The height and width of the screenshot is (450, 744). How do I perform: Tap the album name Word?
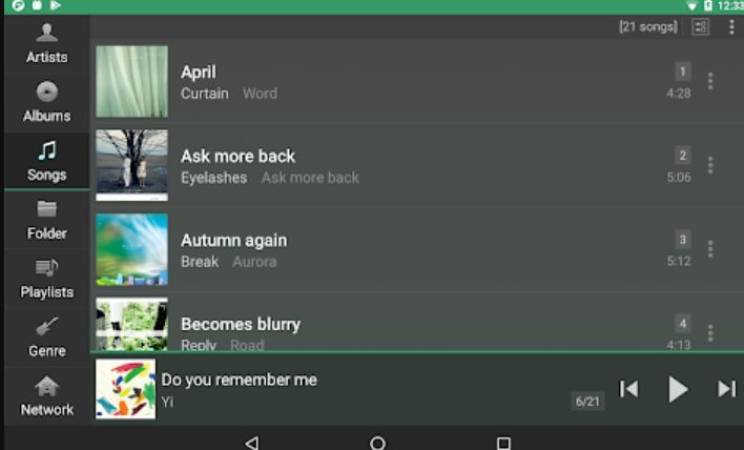coord(260,94)
